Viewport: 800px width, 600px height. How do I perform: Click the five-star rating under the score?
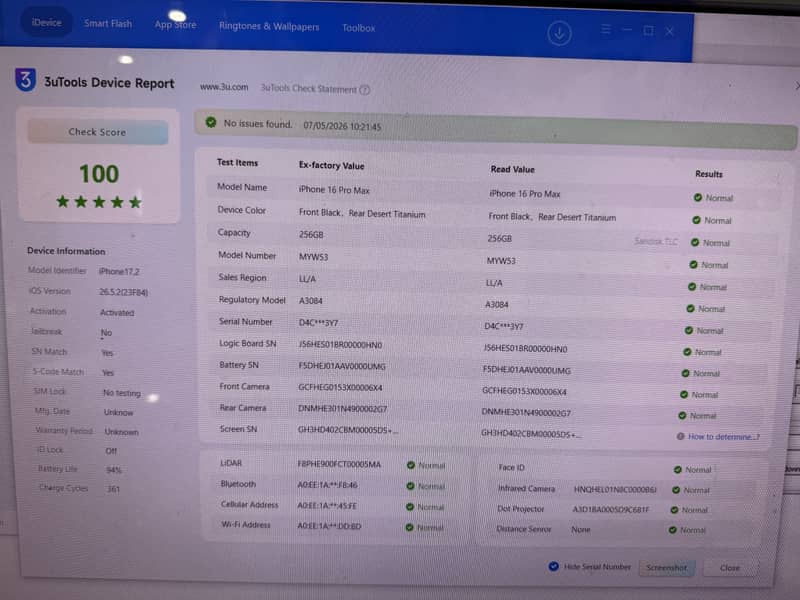[99, 202]
